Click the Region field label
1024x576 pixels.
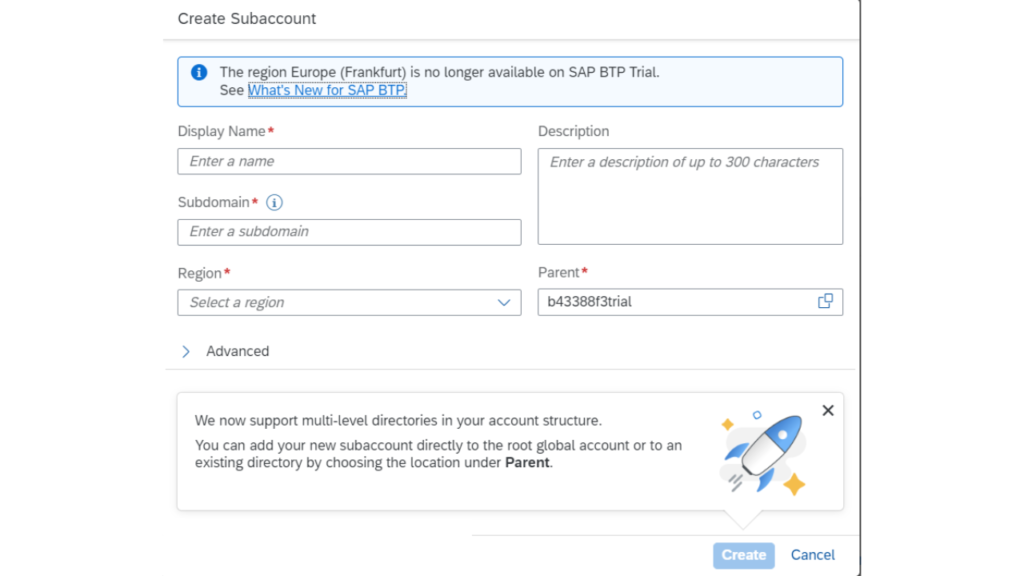pos(200,272)
